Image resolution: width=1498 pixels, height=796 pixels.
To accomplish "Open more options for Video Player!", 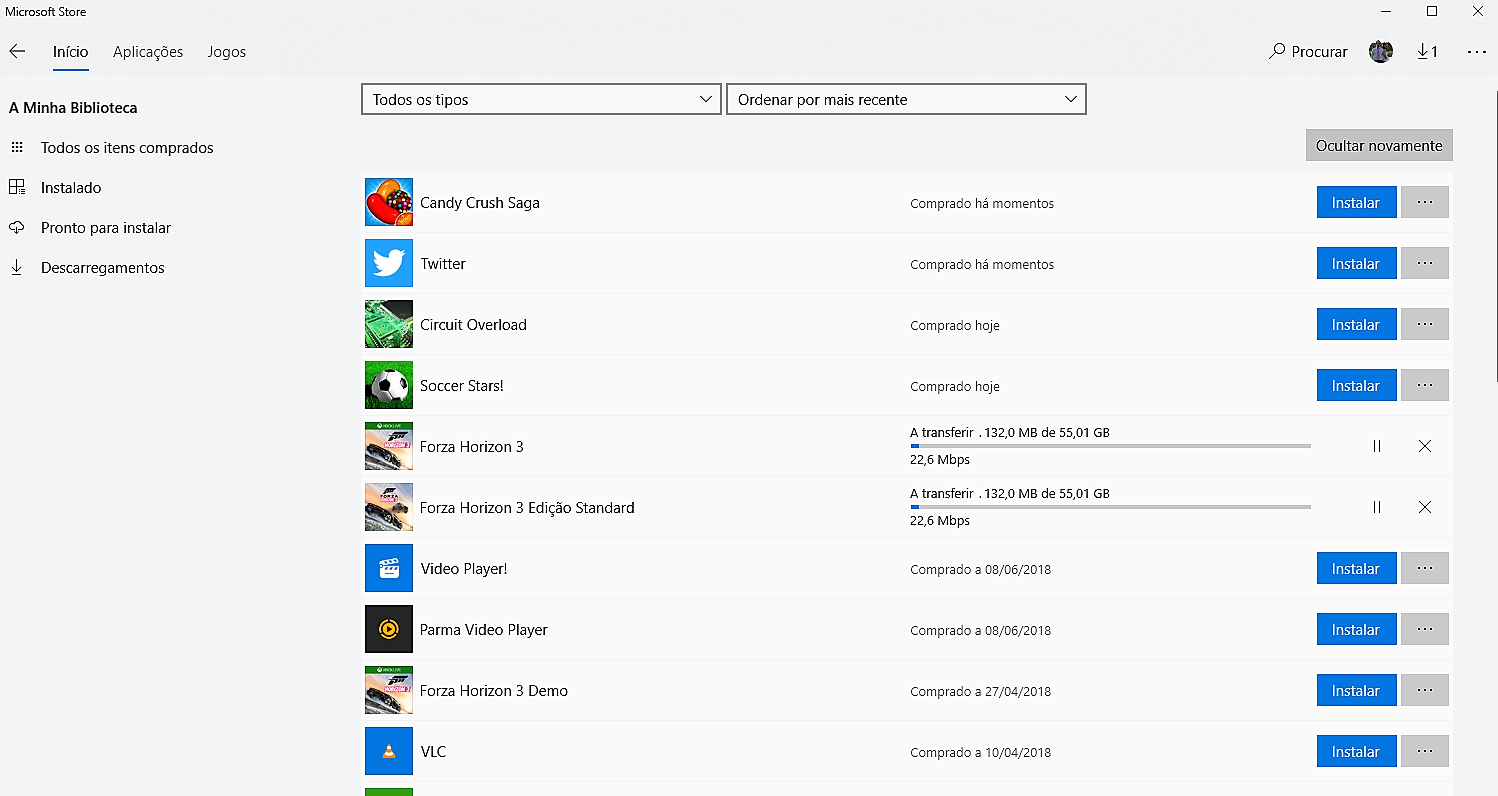I will 1425,568.
